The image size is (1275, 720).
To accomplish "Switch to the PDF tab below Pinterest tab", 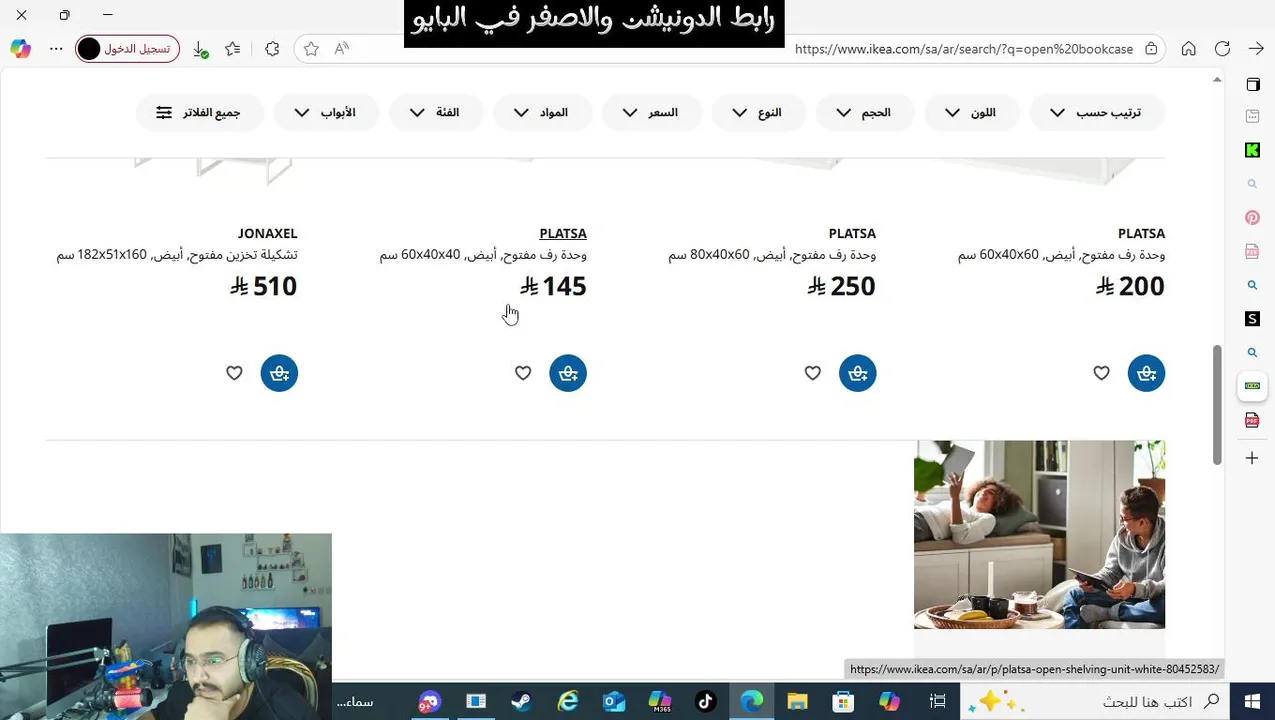I will (1252, 251).
